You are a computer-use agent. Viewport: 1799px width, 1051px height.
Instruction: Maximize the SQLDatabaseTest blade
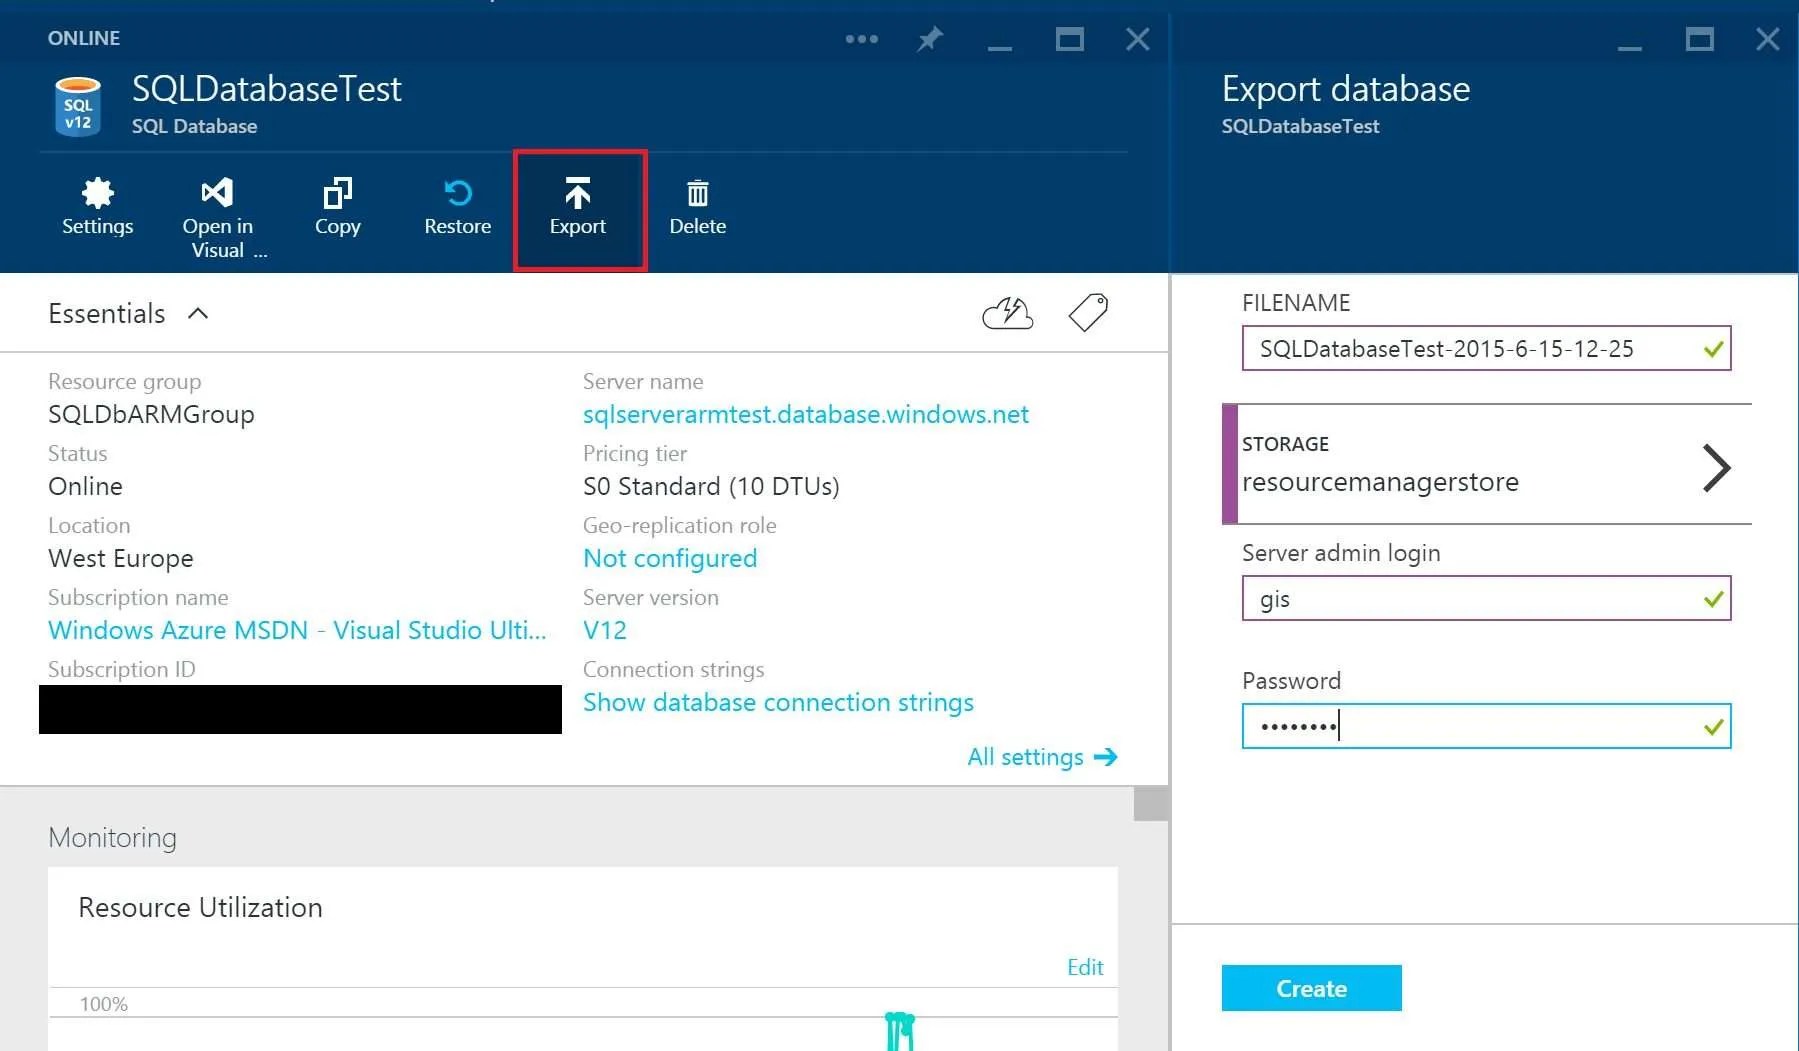(1069, 39)
